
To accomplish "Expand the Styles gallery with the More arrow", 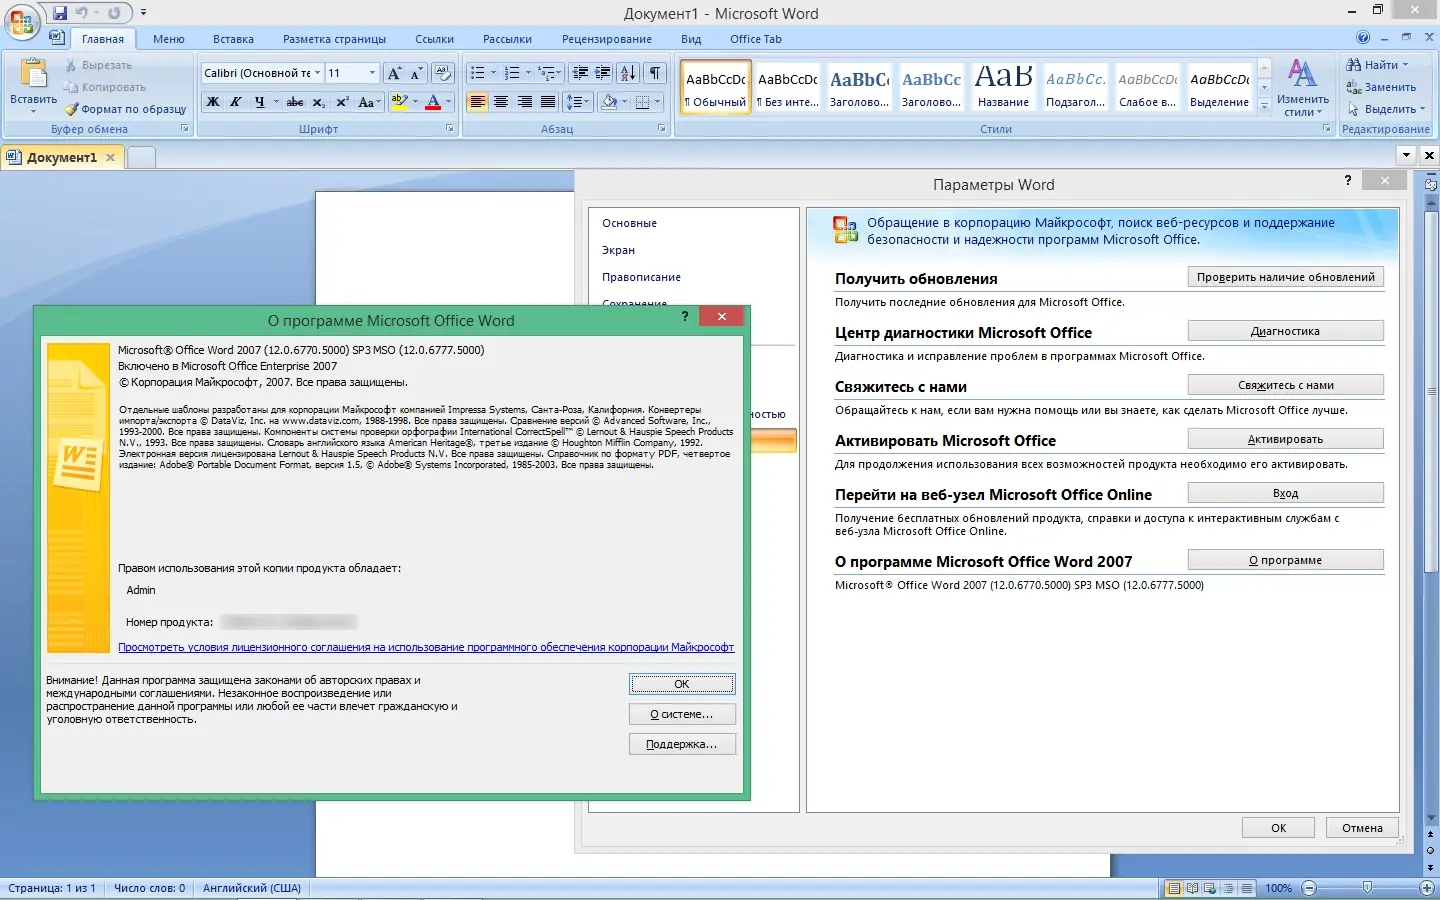I will pos(1264,105).
